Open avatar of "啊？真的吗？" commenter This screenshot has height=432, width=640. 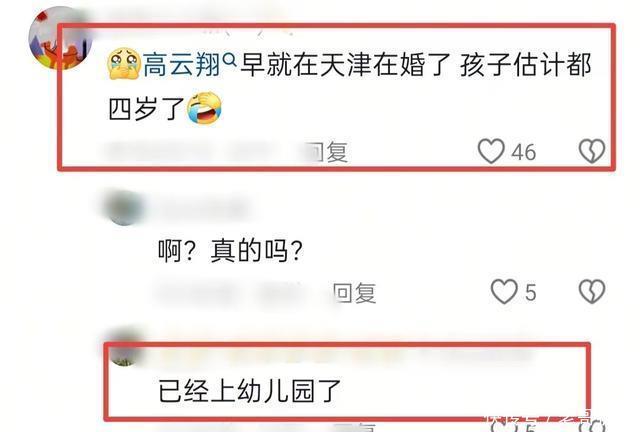125,207
